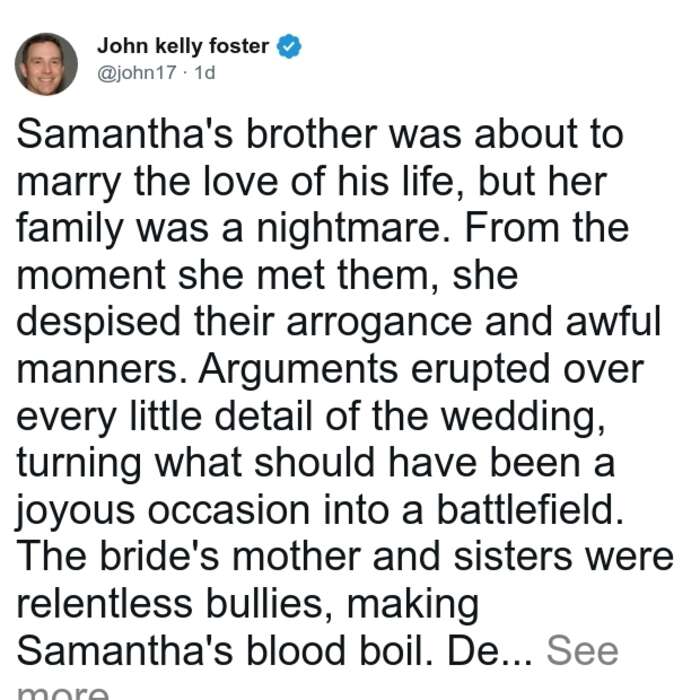Click the text "every little detail of the wedding"
Screen dimensions: 700x700
307,416
